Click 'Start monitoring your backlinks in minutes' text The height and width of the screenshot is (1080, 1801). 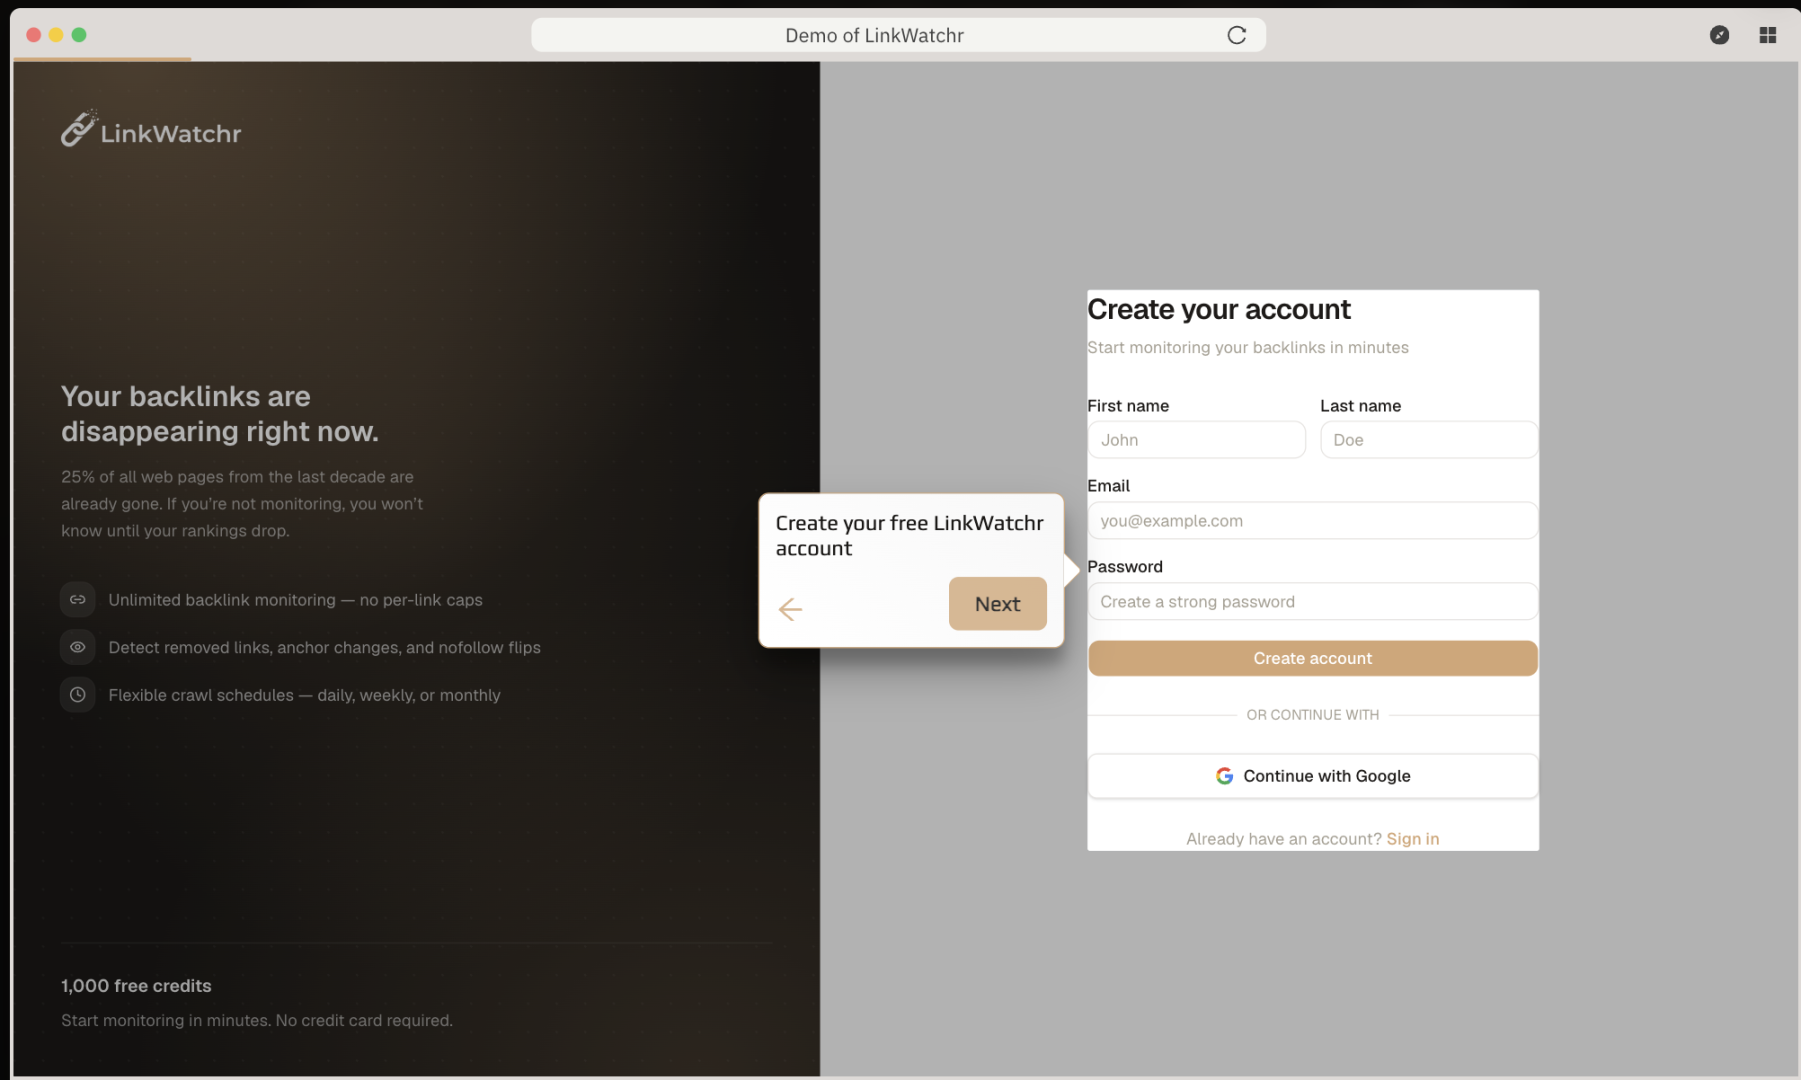point(1247,347)
